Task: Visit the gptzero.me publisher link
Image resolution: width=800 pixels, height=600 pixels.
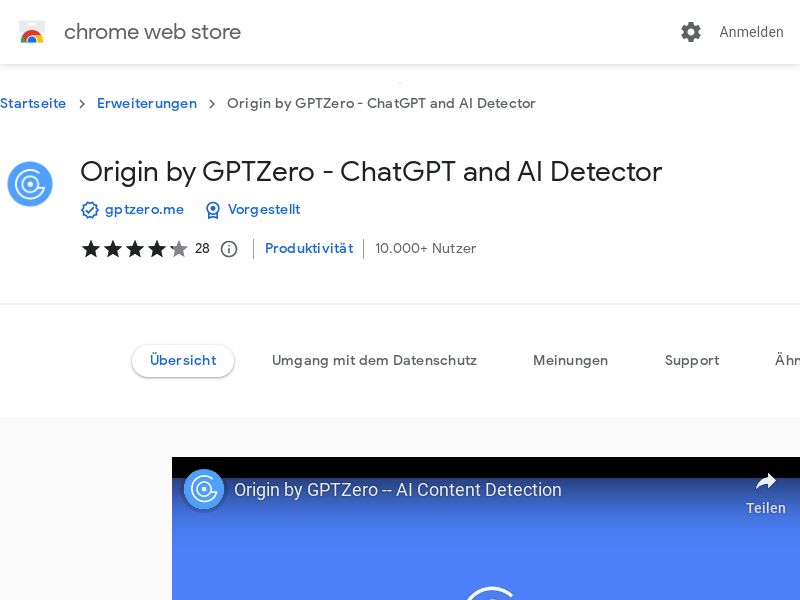Action: [x=144, y=210]
